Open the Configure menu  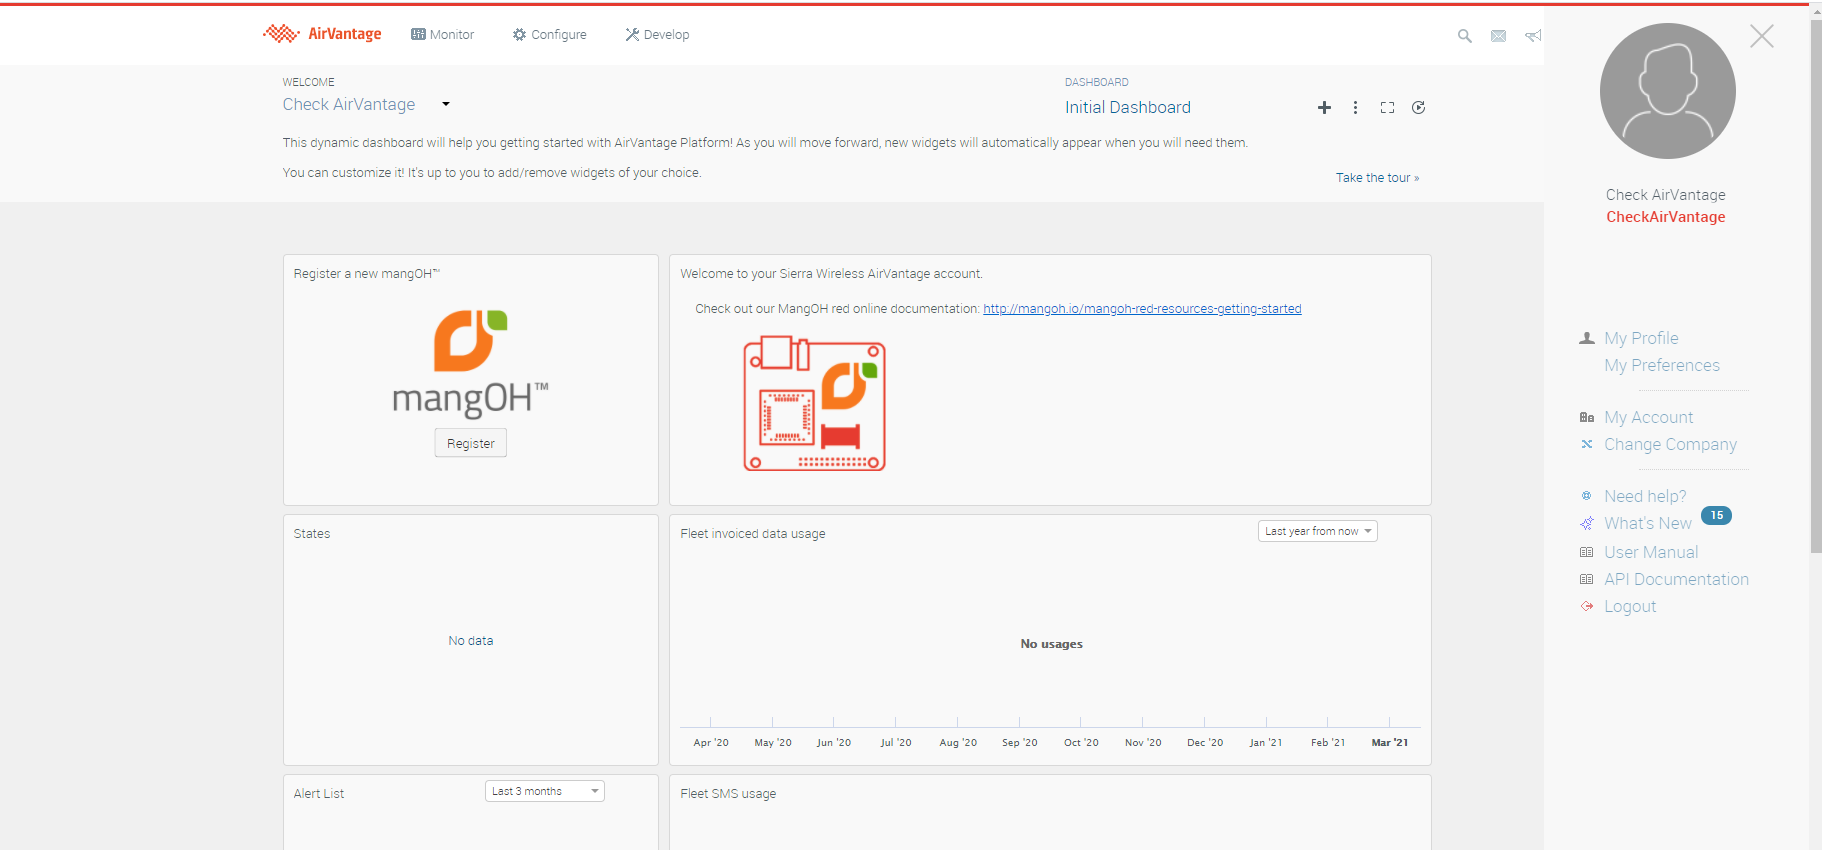(x=550, y=34)
